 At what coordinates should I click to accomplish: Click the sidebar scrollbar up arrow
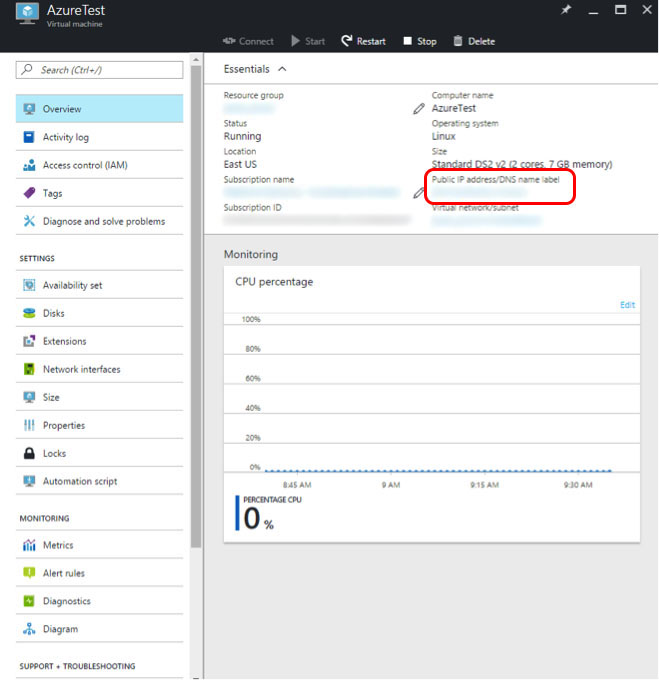tap(196, 59)
